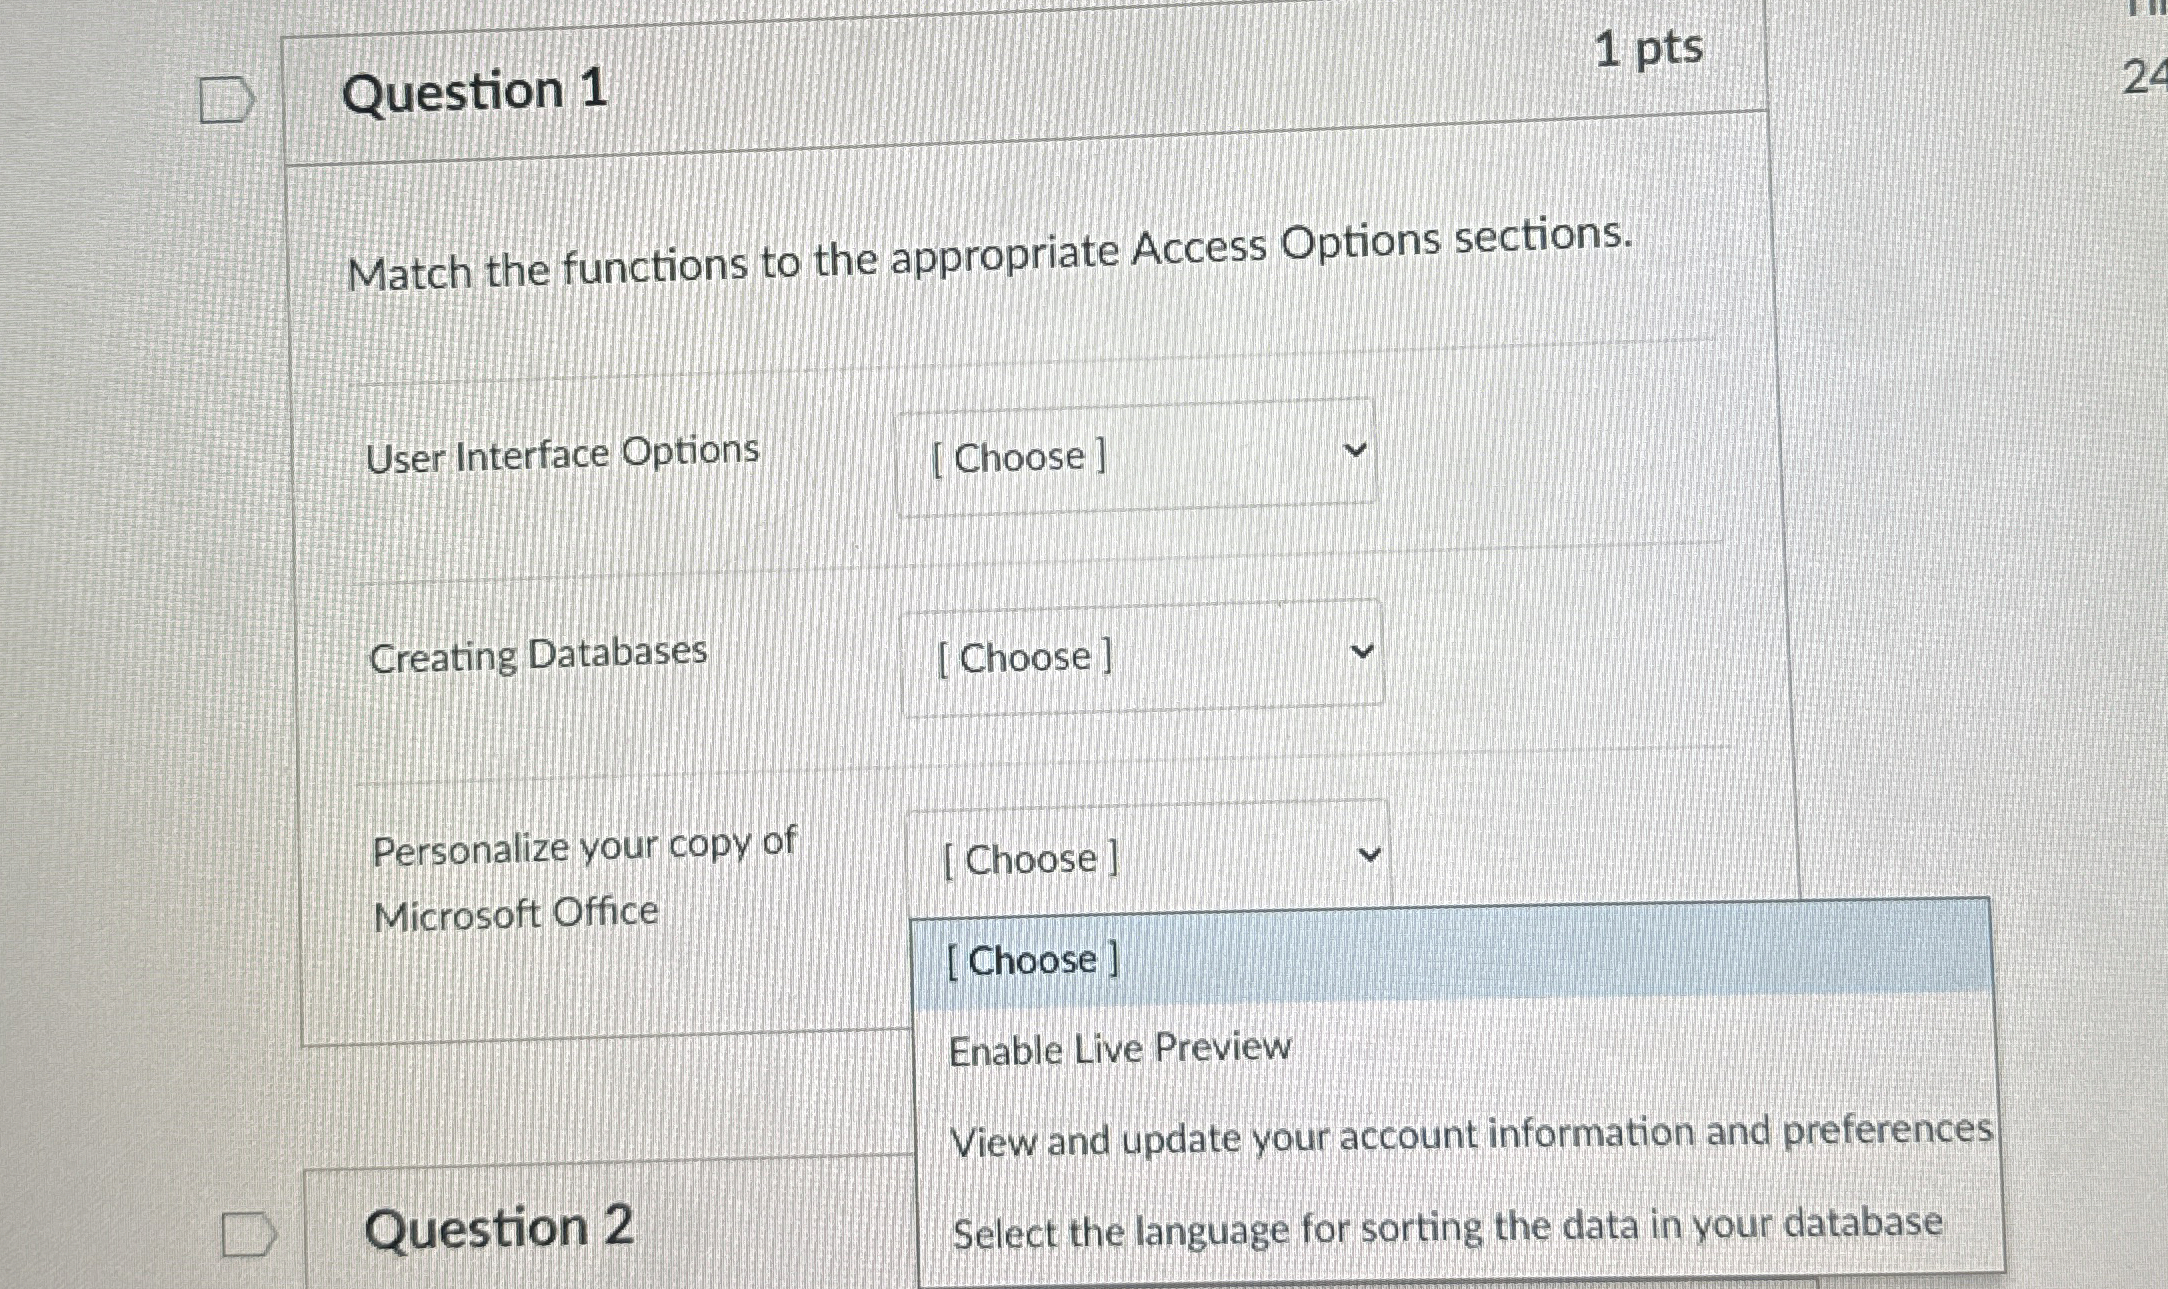The height and width of the screenshot is (1289, 2168).
Task: Click the User Interface Options label
Action: pos(562,454)
